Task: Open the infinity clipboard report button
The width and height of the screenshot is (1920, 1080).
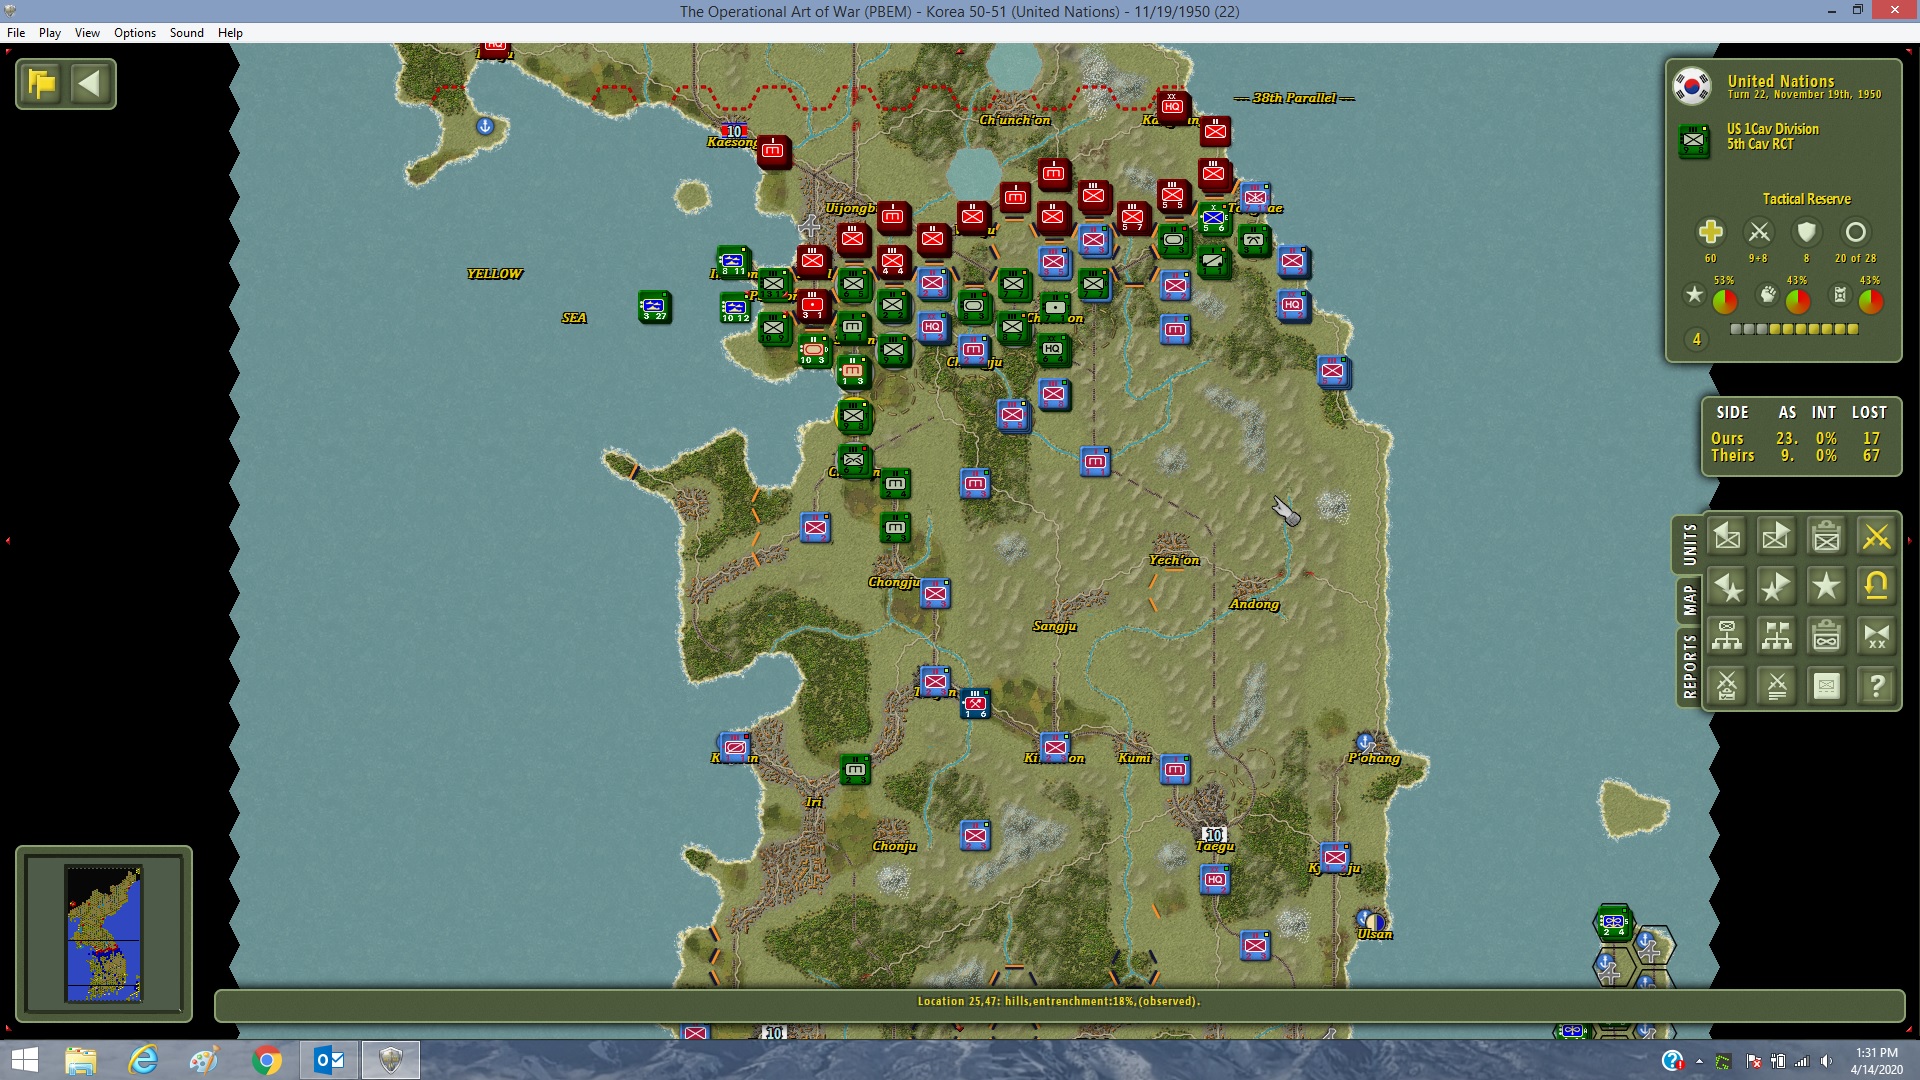Action: click(1826, 636)
